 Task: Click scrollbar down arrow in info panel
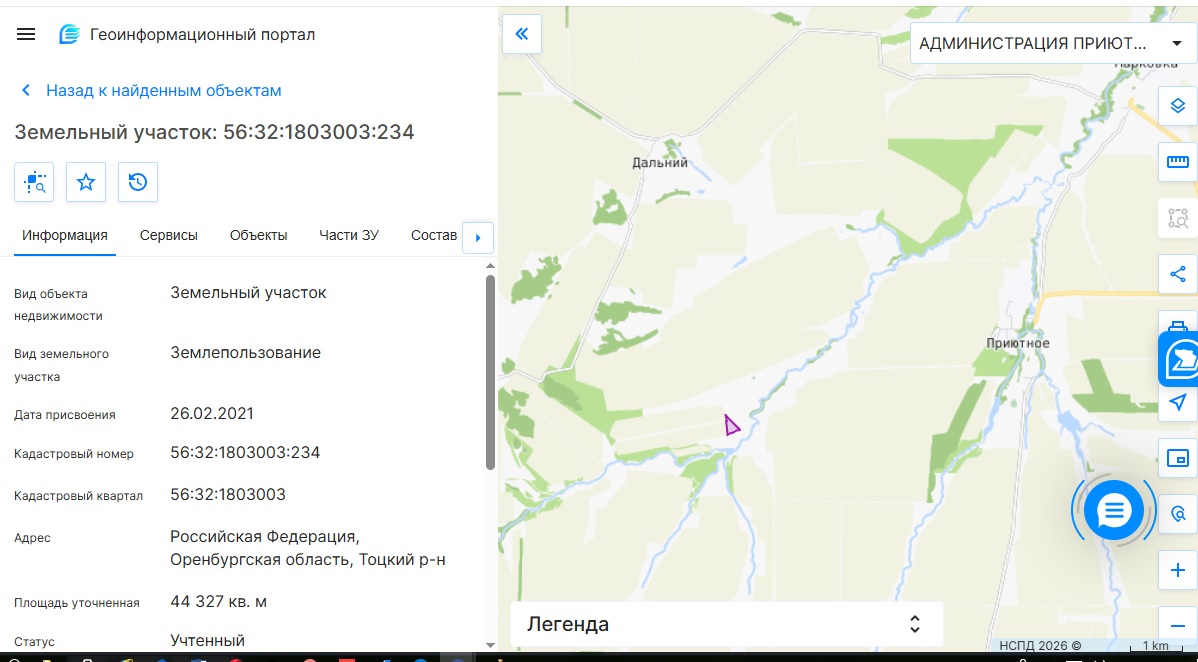pos(491,645)
